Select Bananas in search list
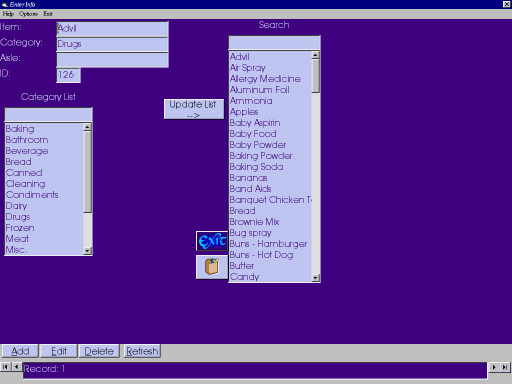512x384 pixels. (270, 178)
